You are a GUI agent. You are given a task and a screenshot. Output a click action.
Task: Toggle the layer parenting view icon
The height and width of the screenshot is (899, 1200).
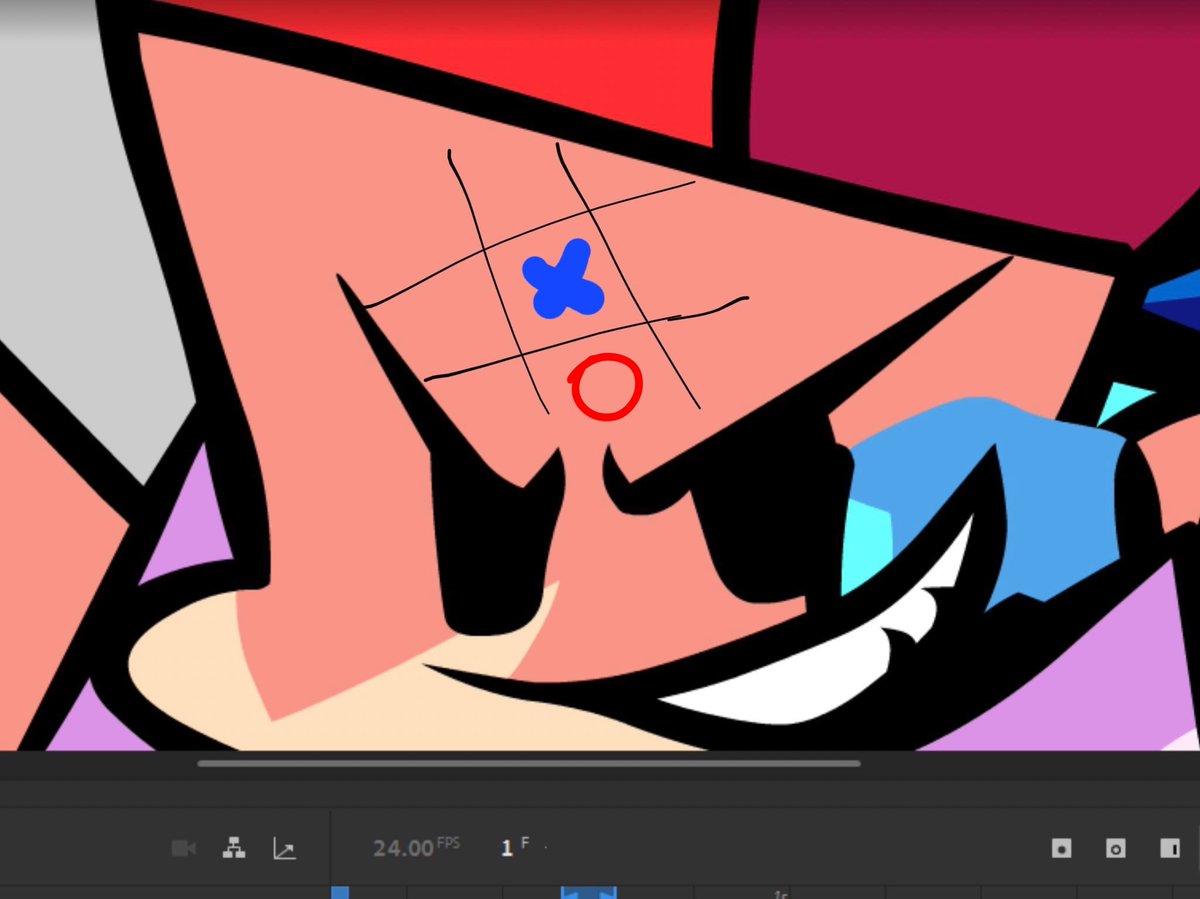pyautogui.click(x=234, y=848)
